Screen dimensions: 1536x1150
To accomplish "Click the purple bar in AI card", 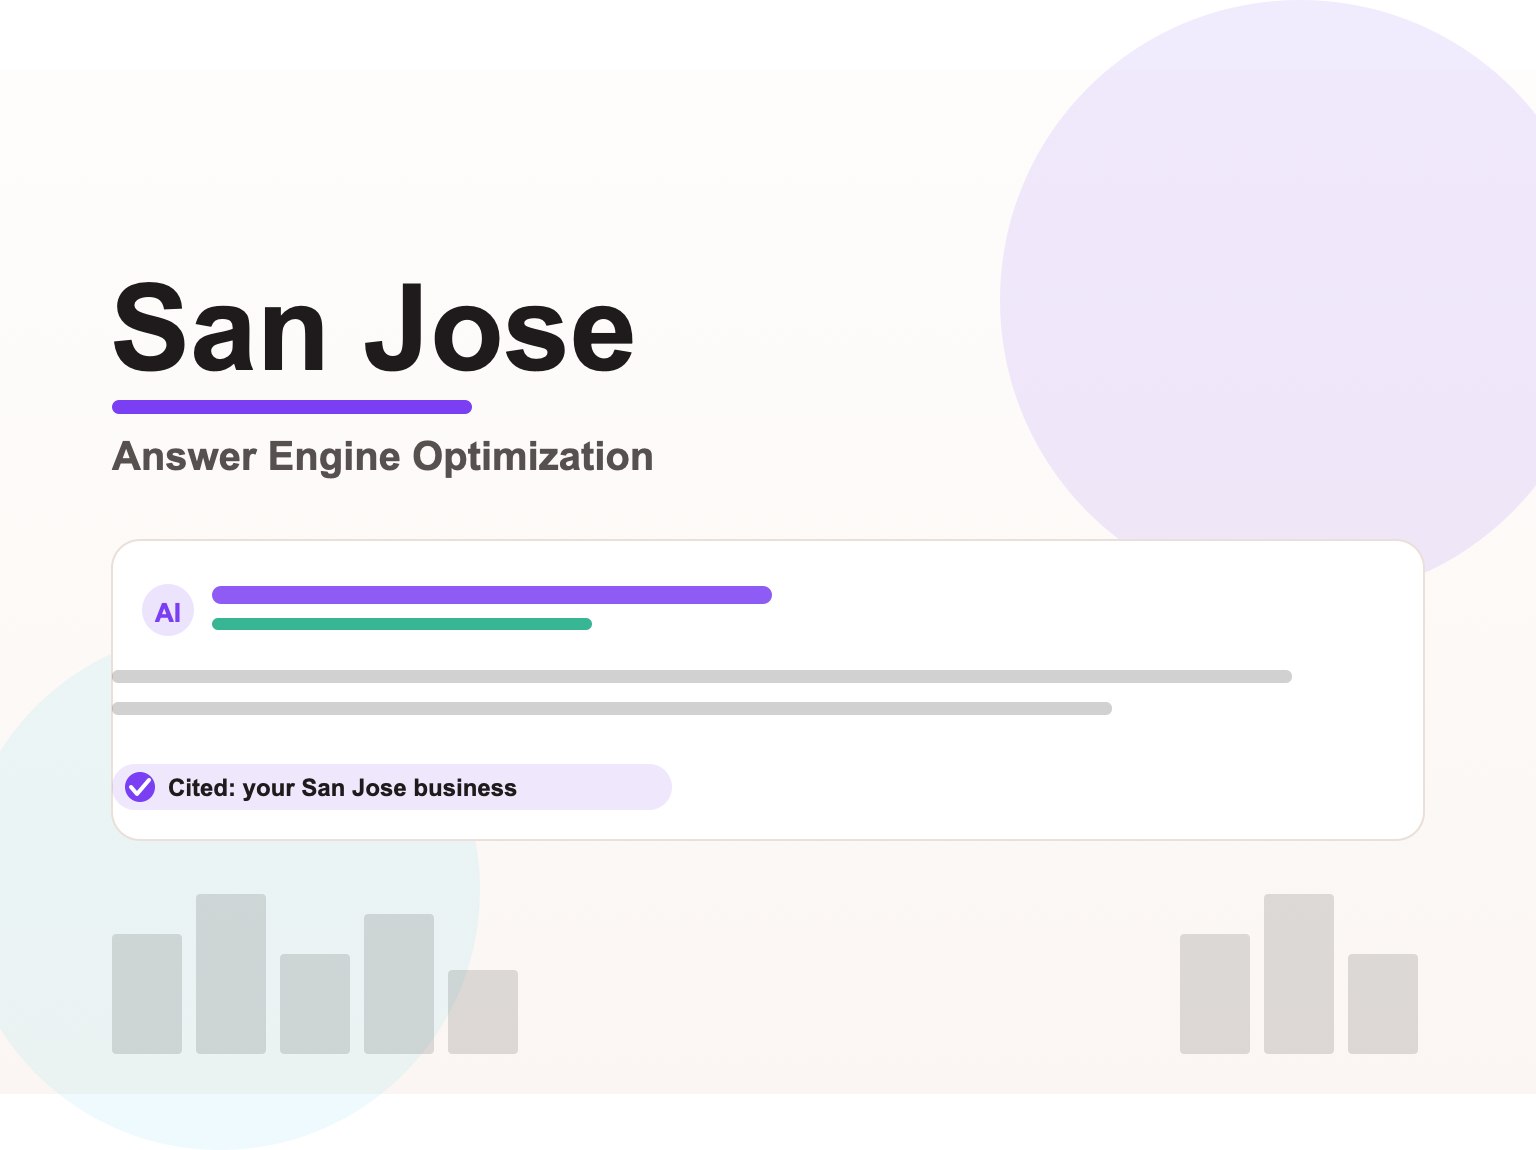I will coord(492,595).
